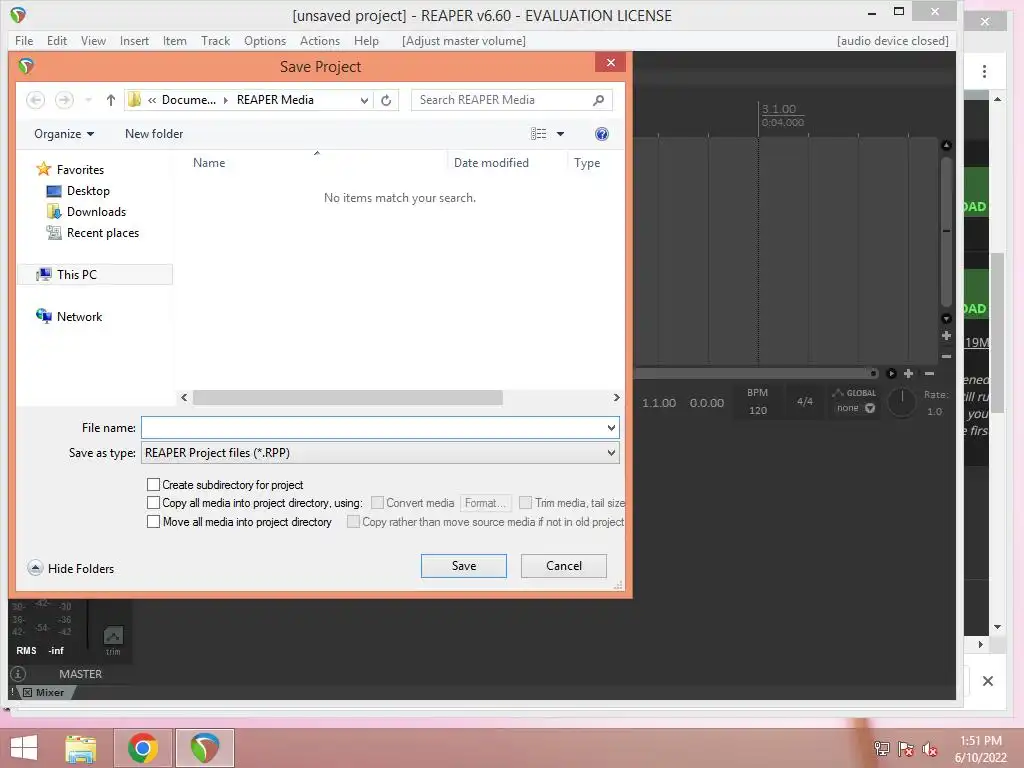
Task: Open File Explorer from taskbar
Action: click(x=81, y=748)
